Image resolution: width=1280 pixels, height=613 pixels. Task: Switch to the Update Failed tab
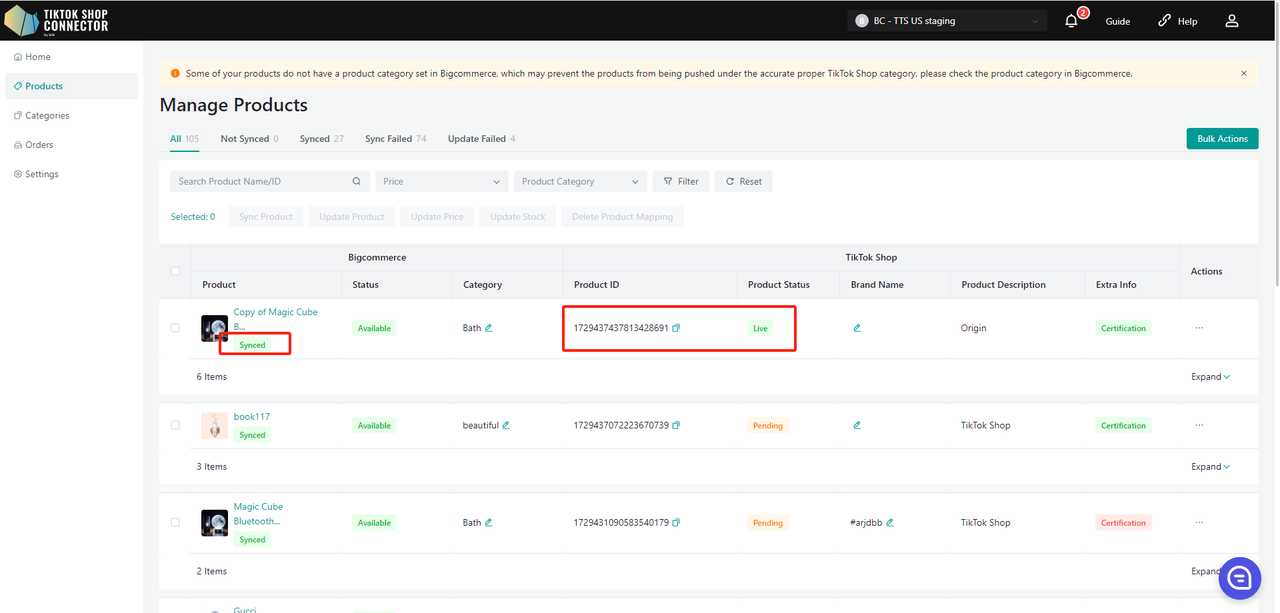[481, 139]
